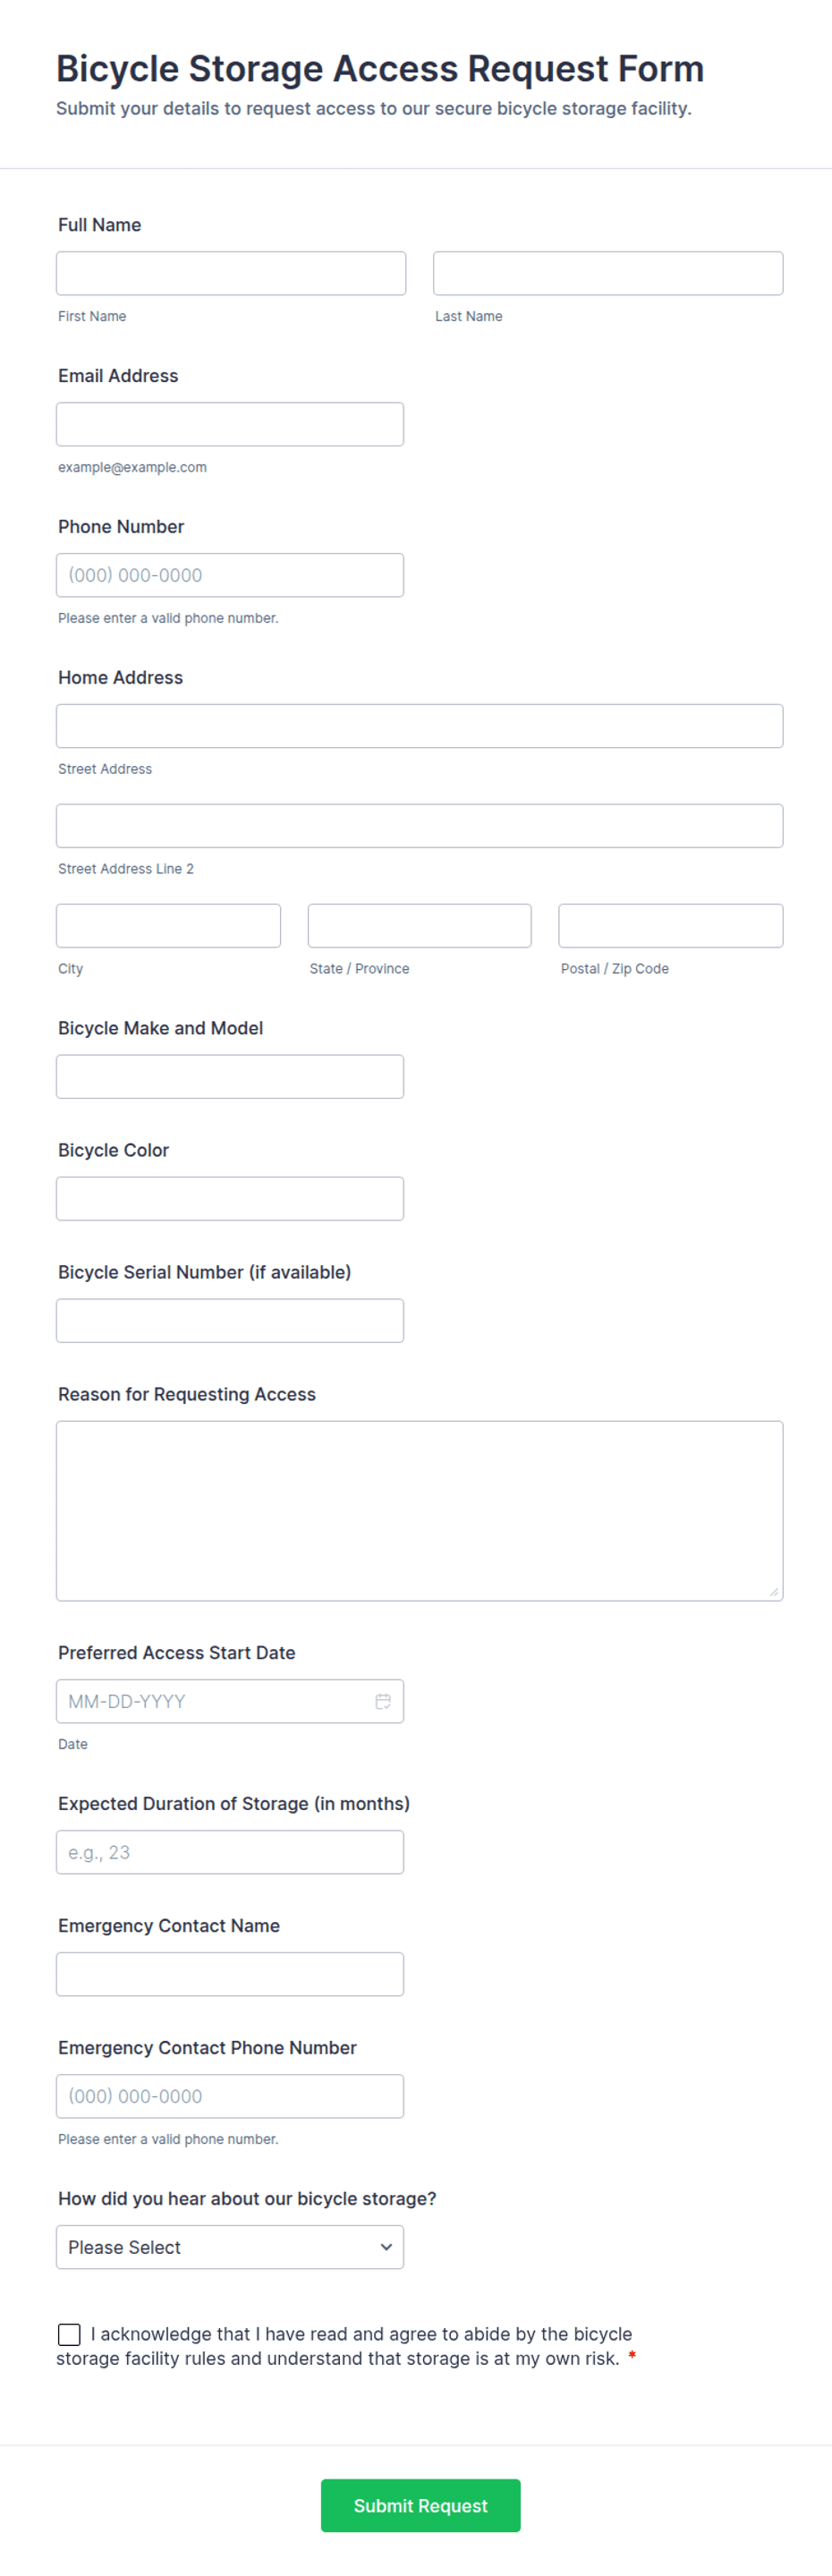Screen dimensions: 832x2576
Task: Select the Bicycle Make and Model field
Action: tap(230, 1077)
